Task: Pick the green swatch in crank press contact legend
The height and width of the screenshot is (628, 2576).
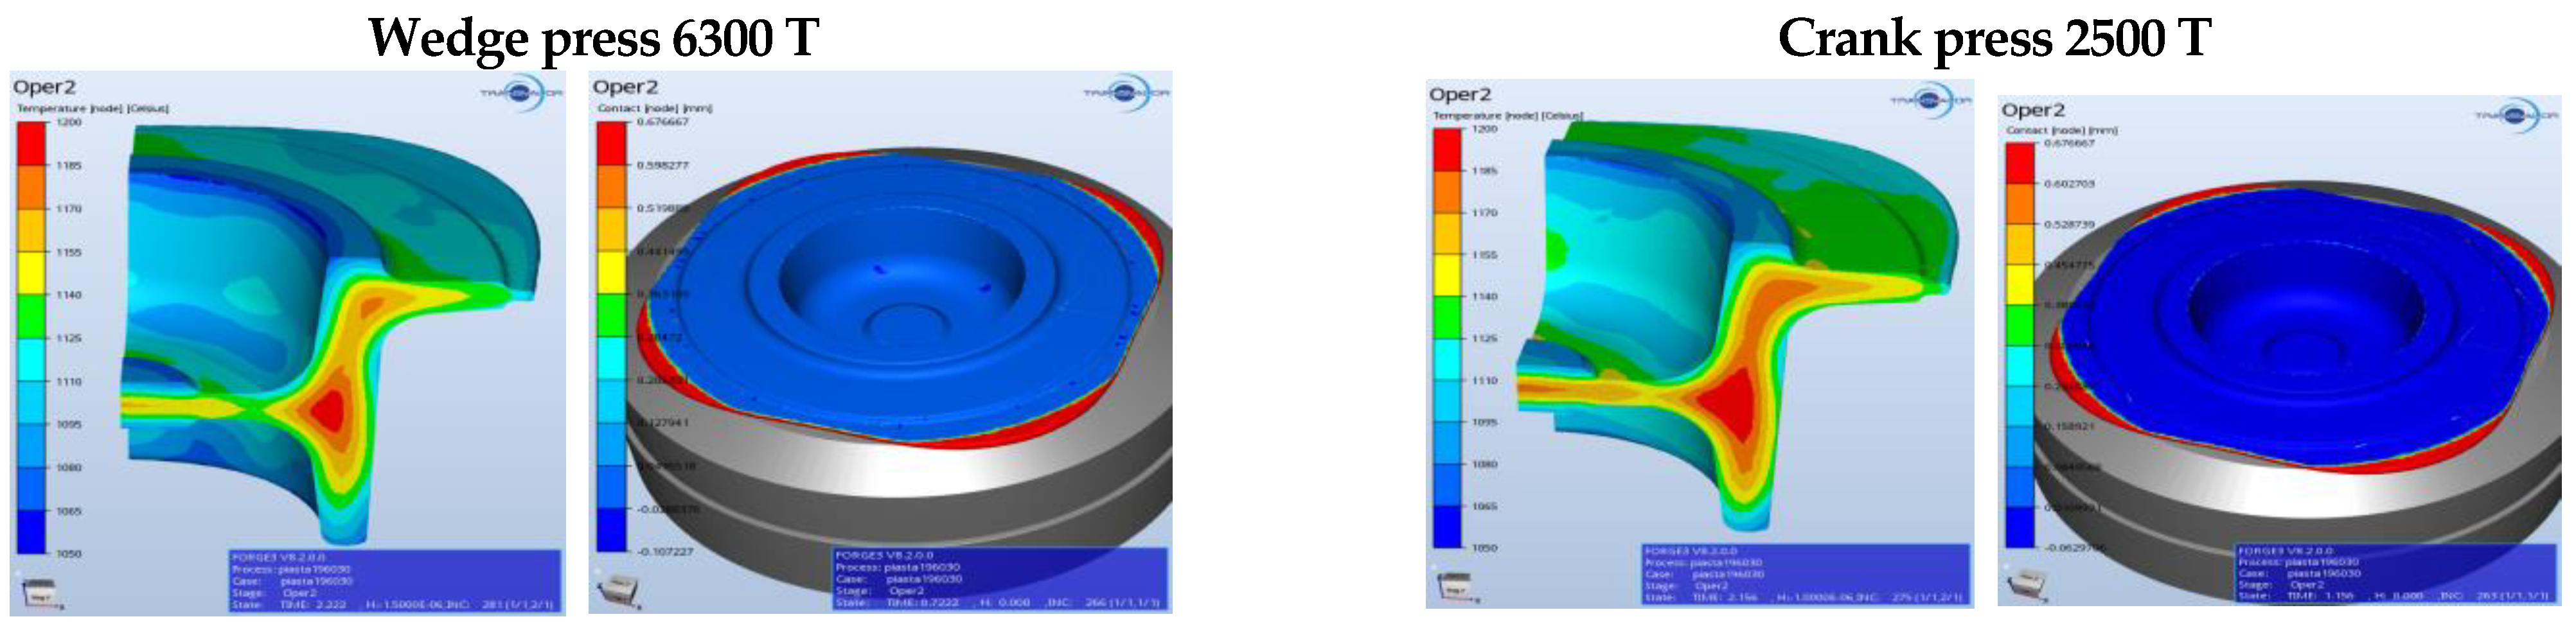Action: [x=2020, y=326]
